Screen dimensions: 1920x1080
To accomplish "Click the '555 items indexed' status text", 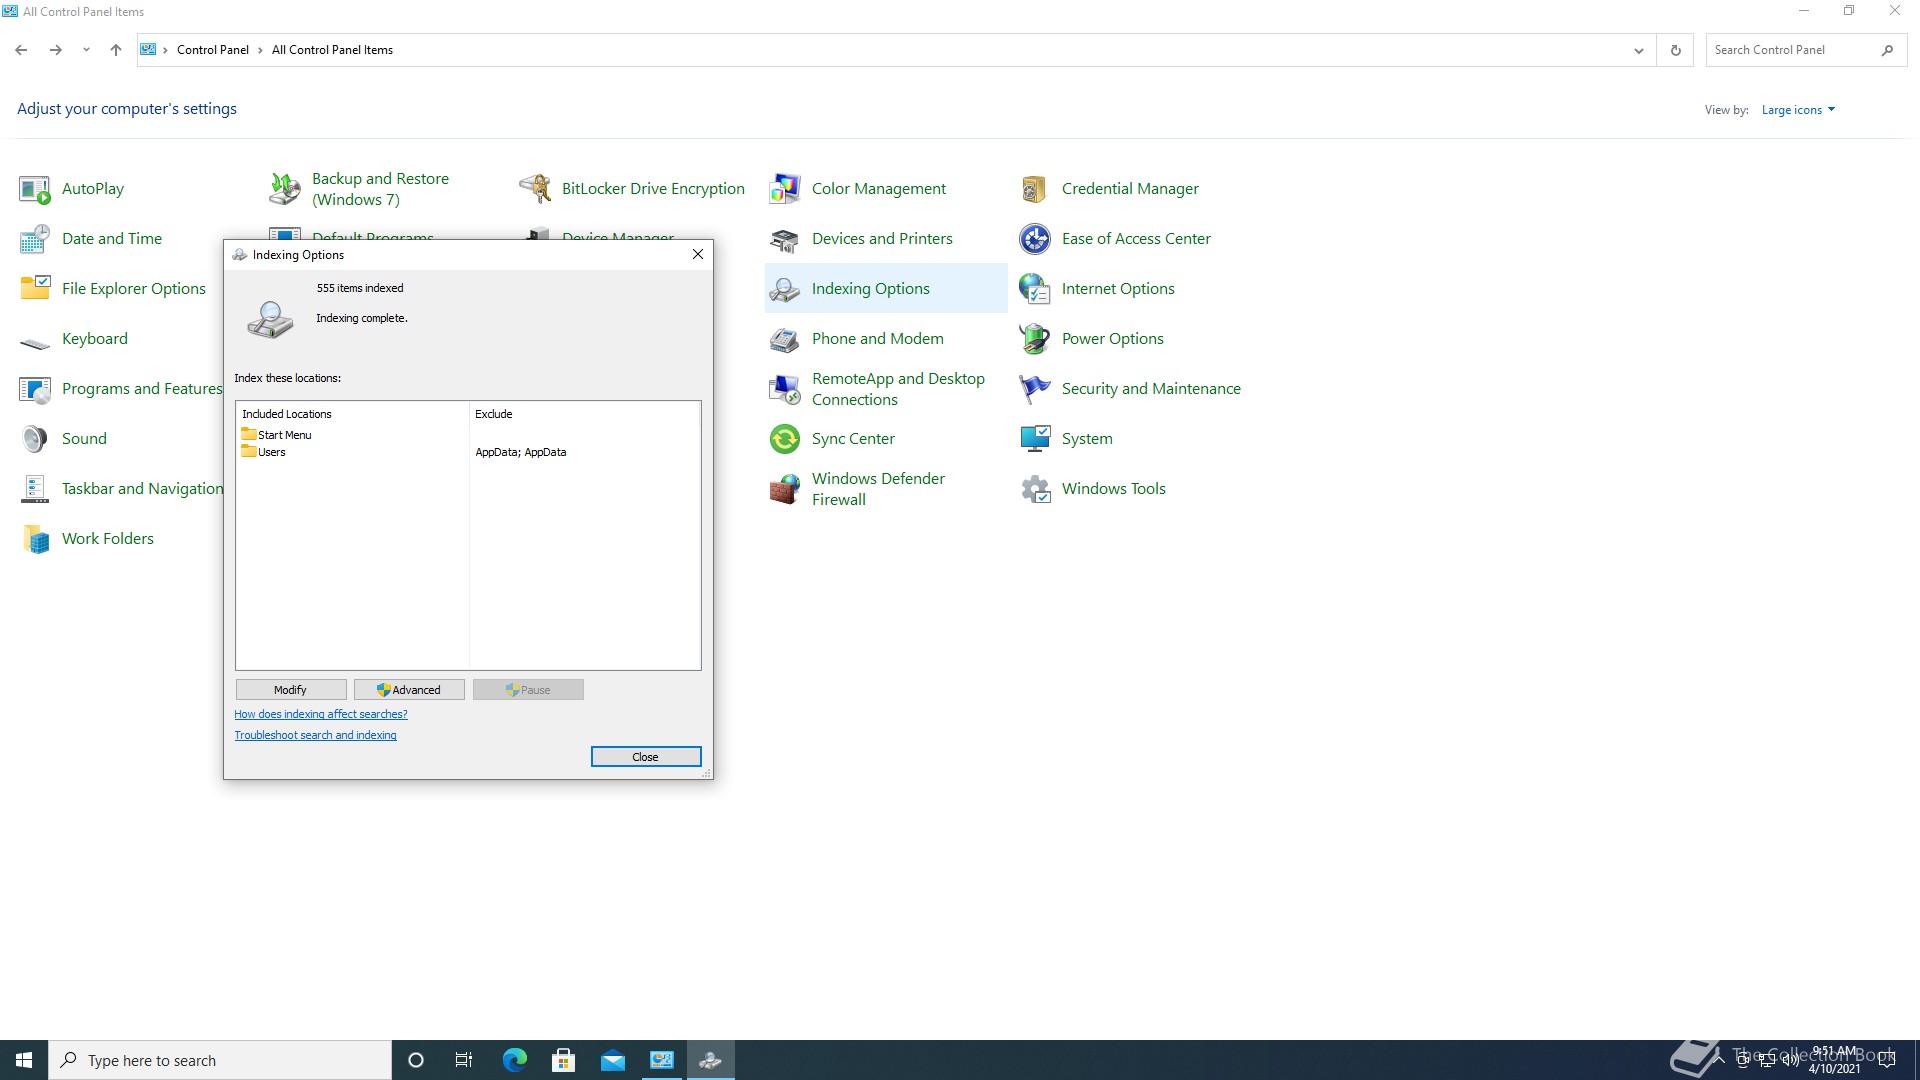I will [x=360, y=288].
